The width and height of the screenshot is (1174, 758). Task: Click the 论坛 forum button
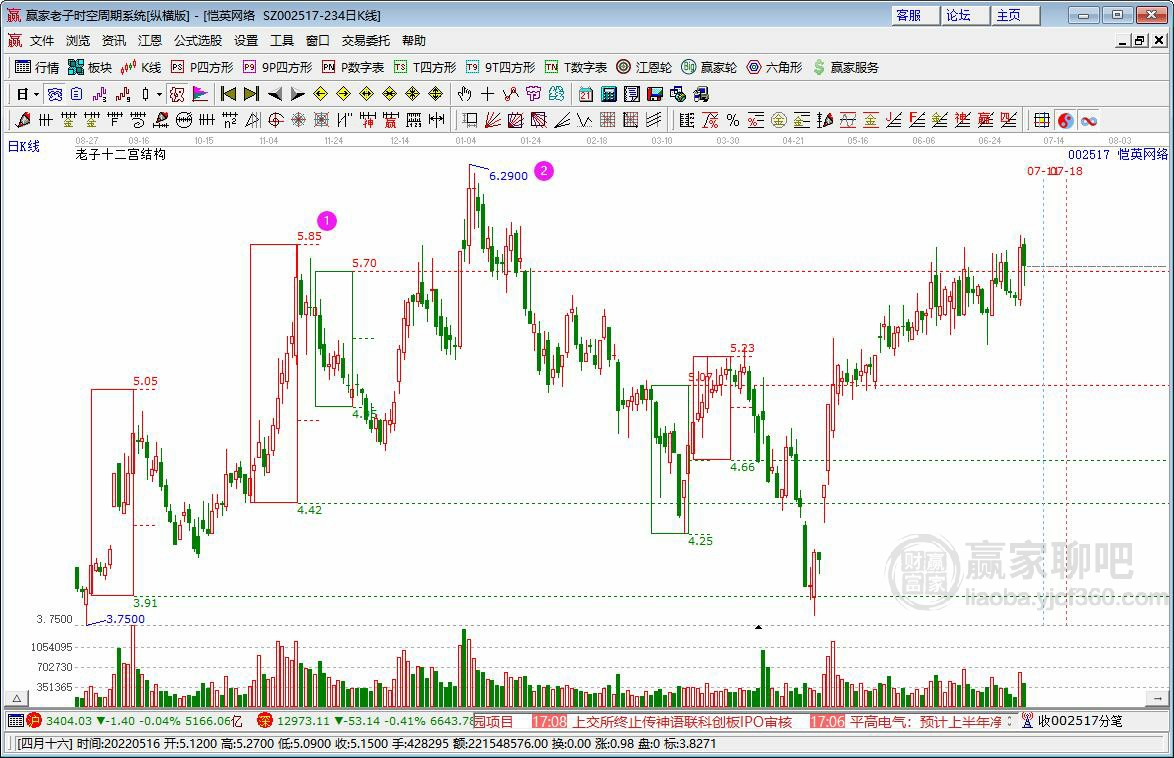[967, 15]
